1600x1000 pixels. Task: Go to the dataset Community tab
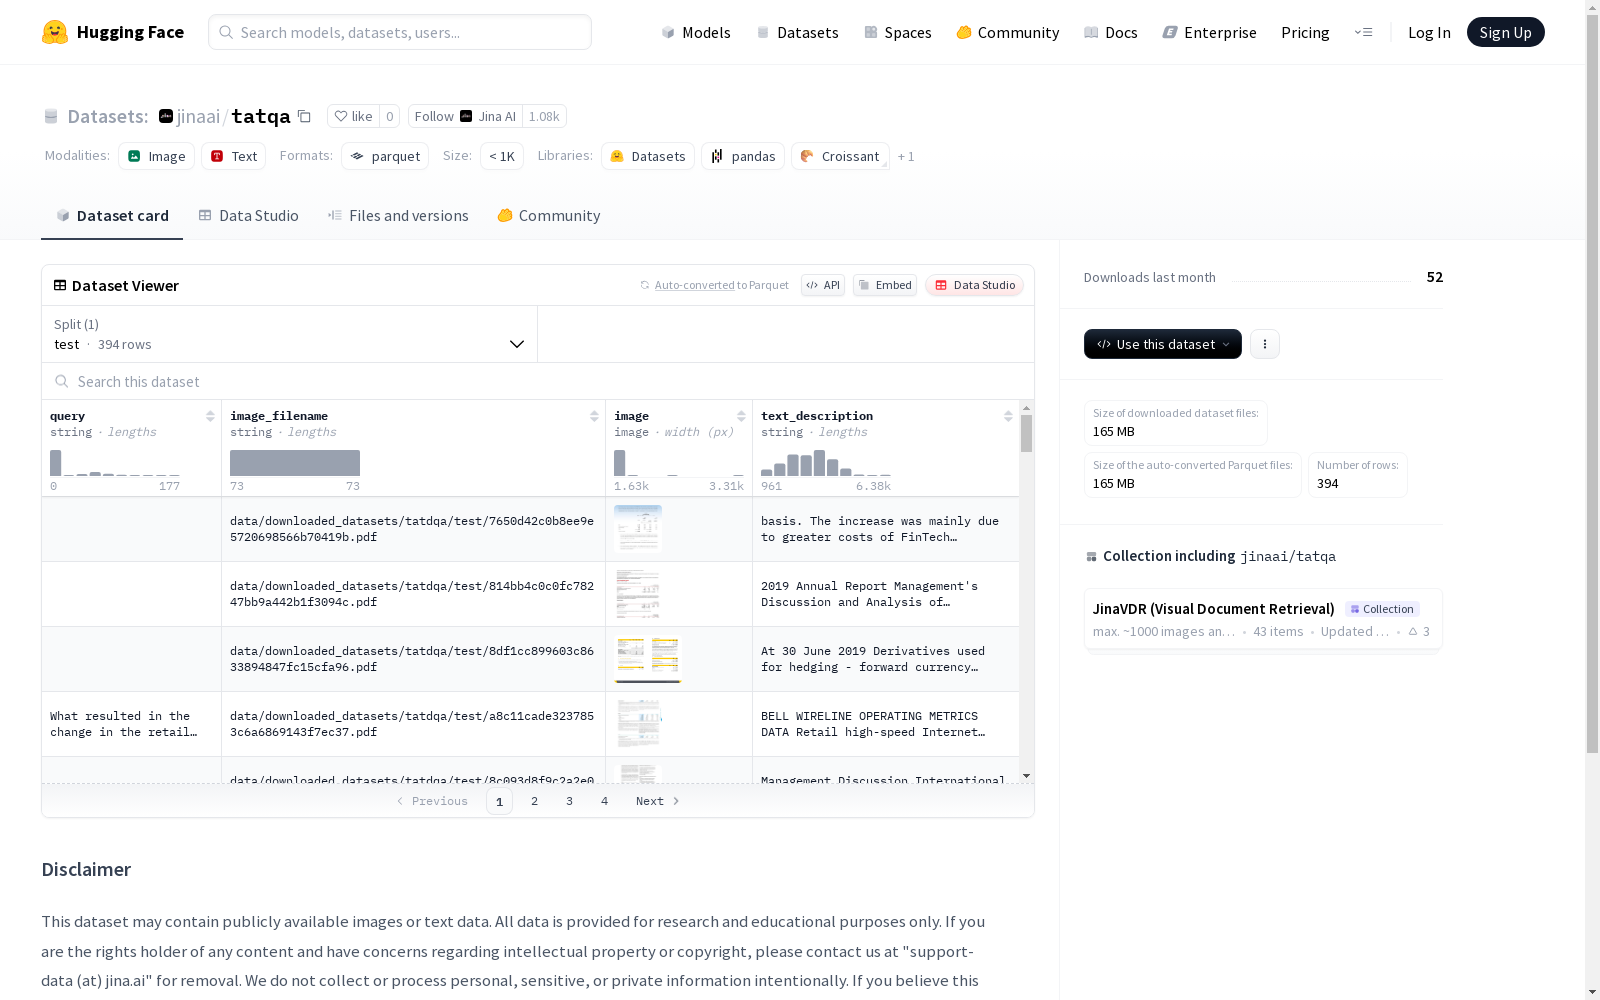click(x=549, y=216)
